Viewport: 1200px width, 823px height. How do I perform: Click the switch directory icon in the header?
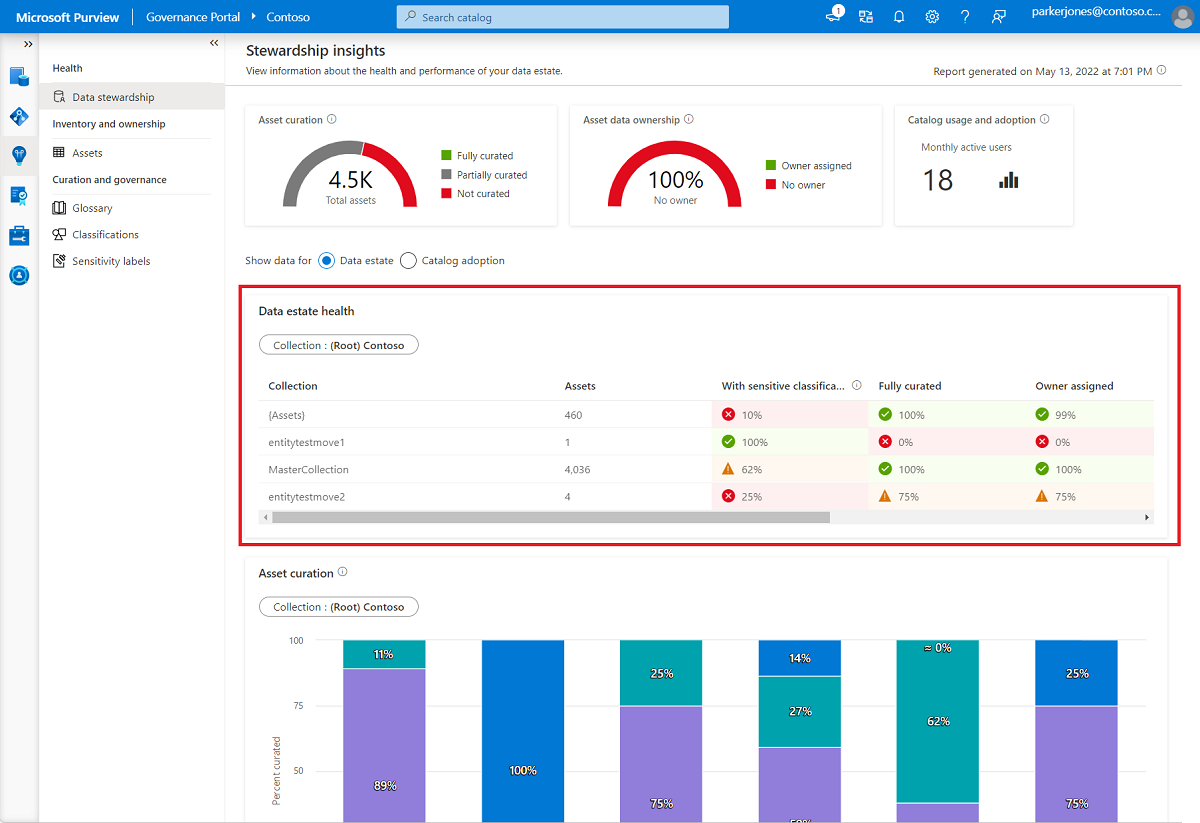(866, 17)
